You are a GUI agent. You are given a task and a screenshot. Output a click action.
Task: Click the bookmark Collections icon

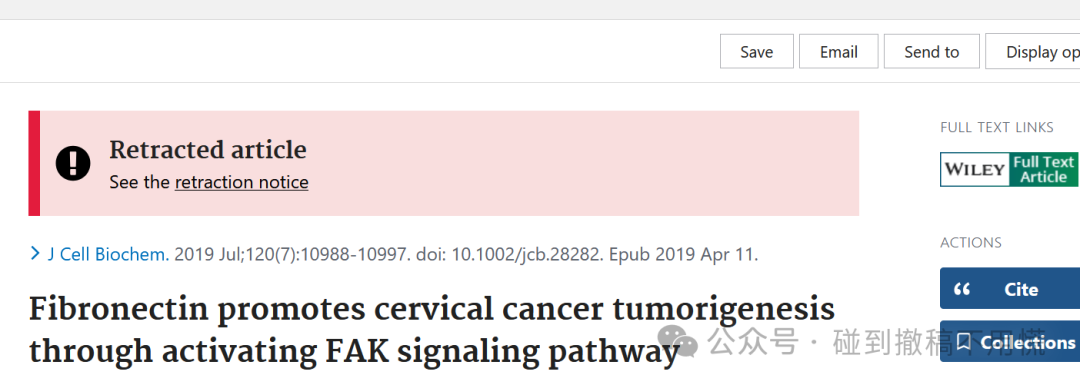click(963, 342)
